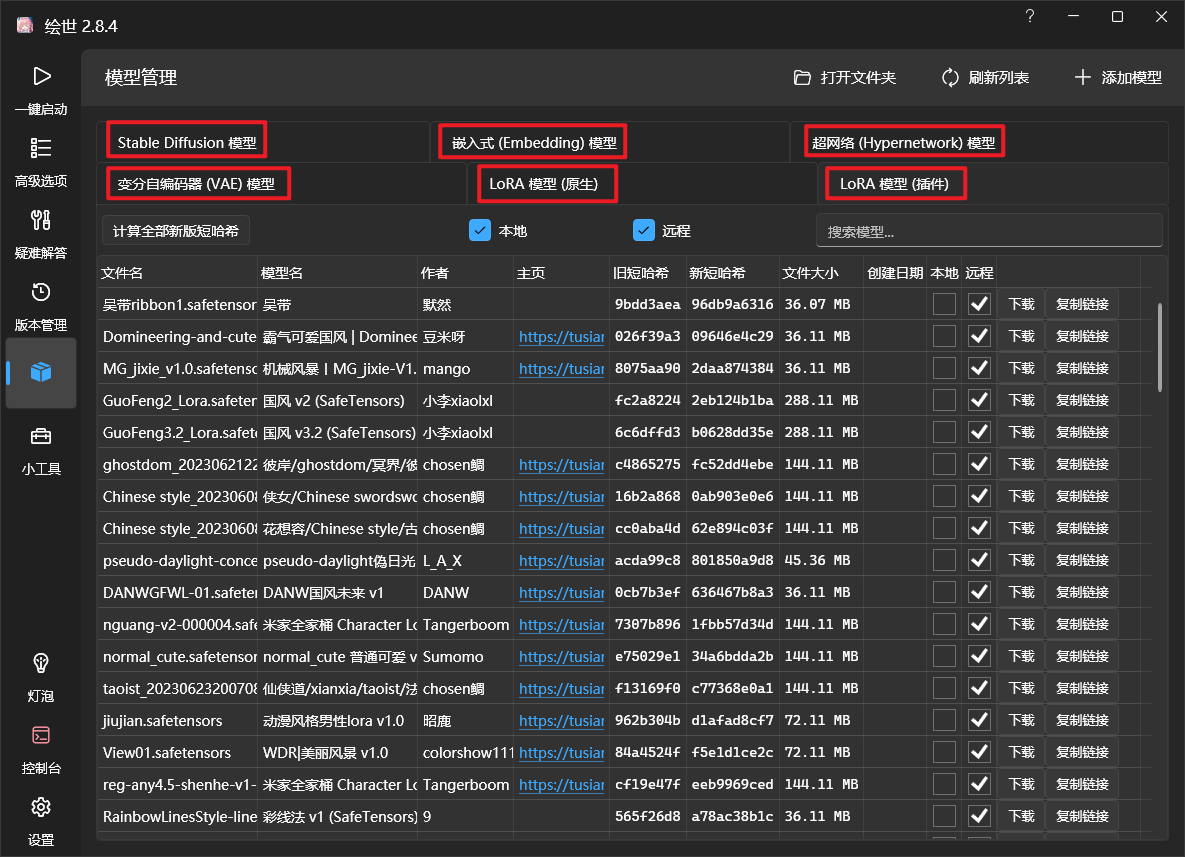
Task: Open 版本管理 version management in sidebar
Action: (x=41, y=307)
